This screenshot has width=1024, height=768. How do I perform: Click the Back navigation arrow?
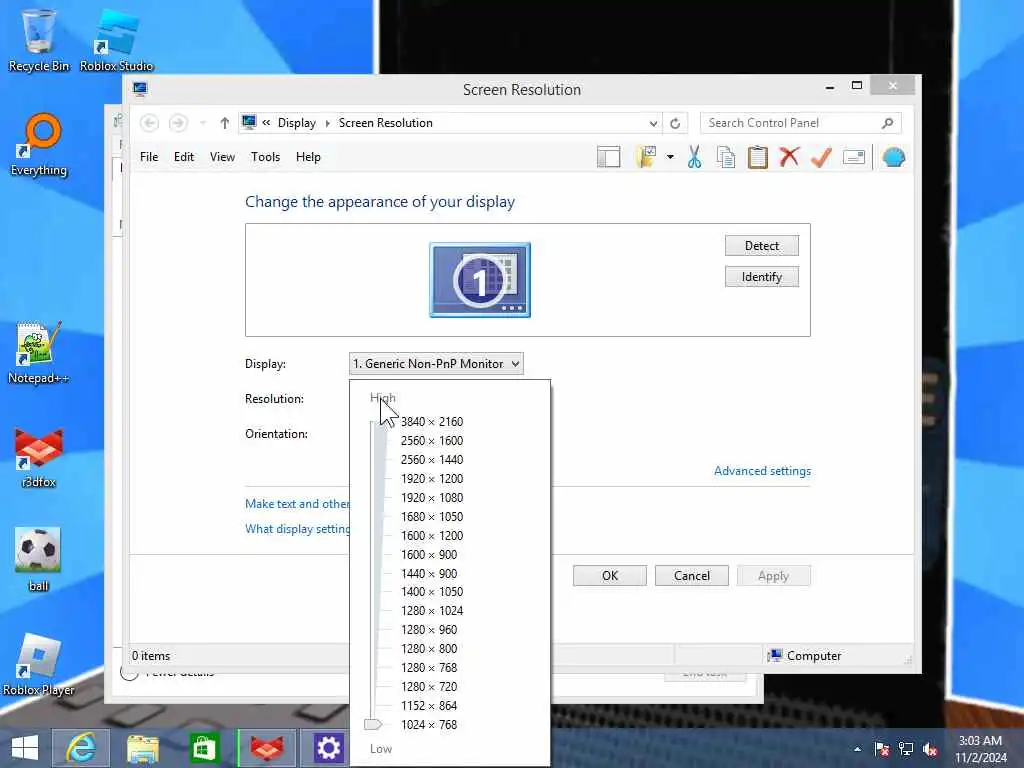tap(150, 123)
